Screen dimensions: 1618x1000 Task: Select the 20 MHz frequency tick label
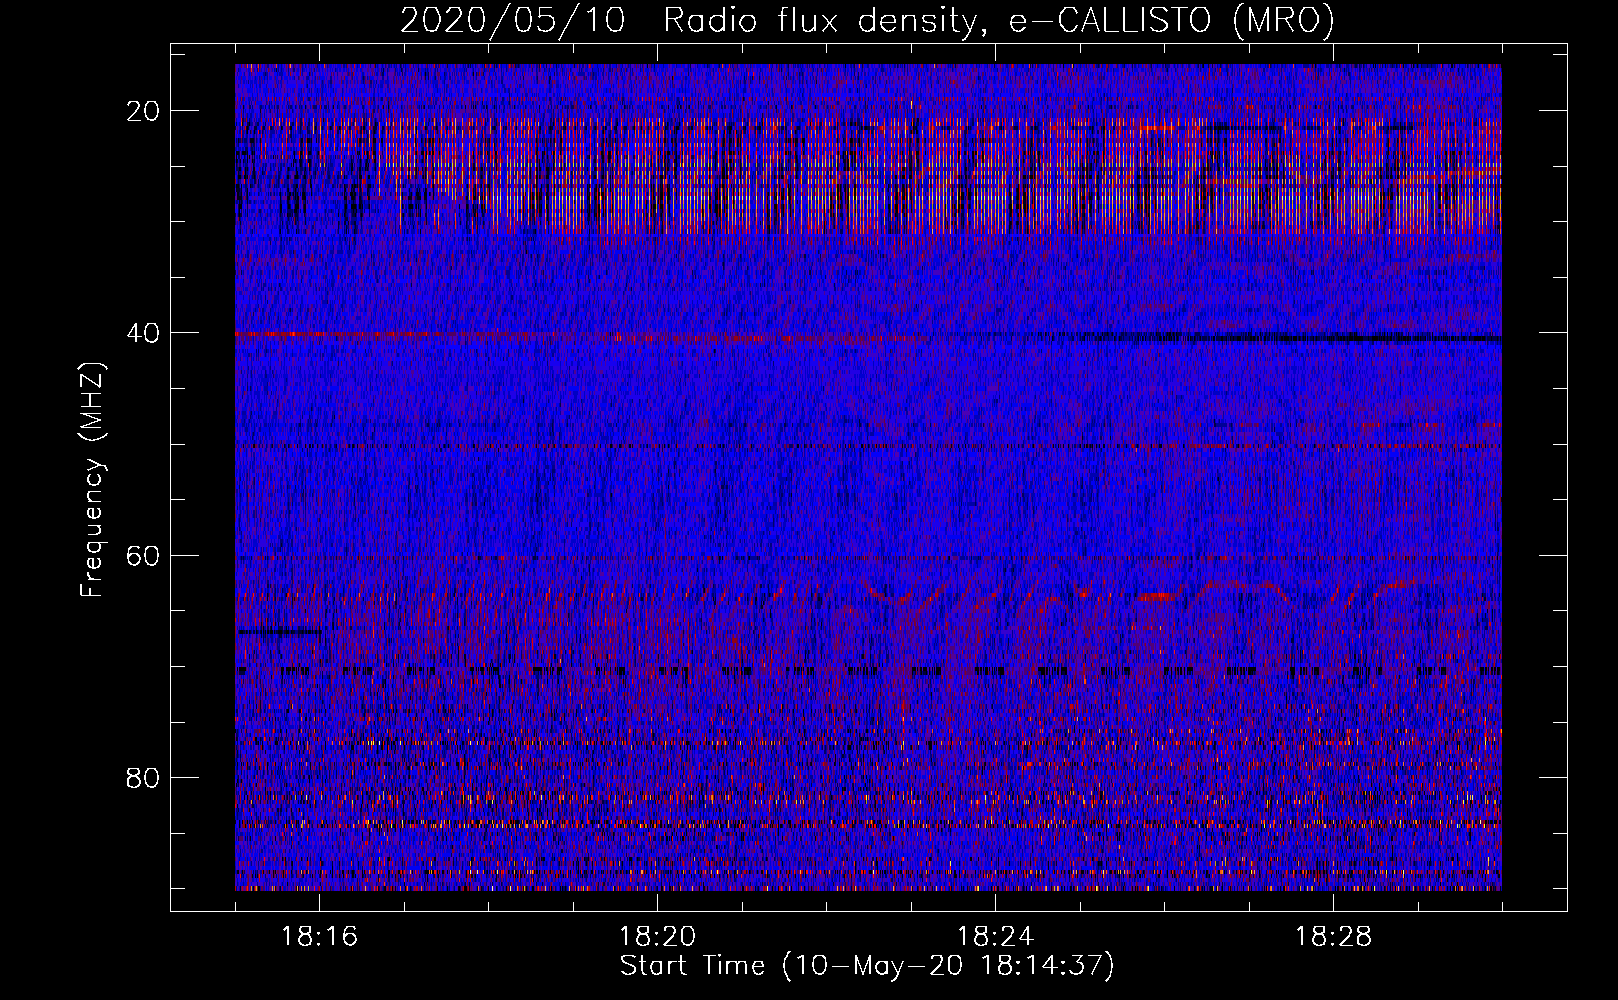click(x=144, y=111)
